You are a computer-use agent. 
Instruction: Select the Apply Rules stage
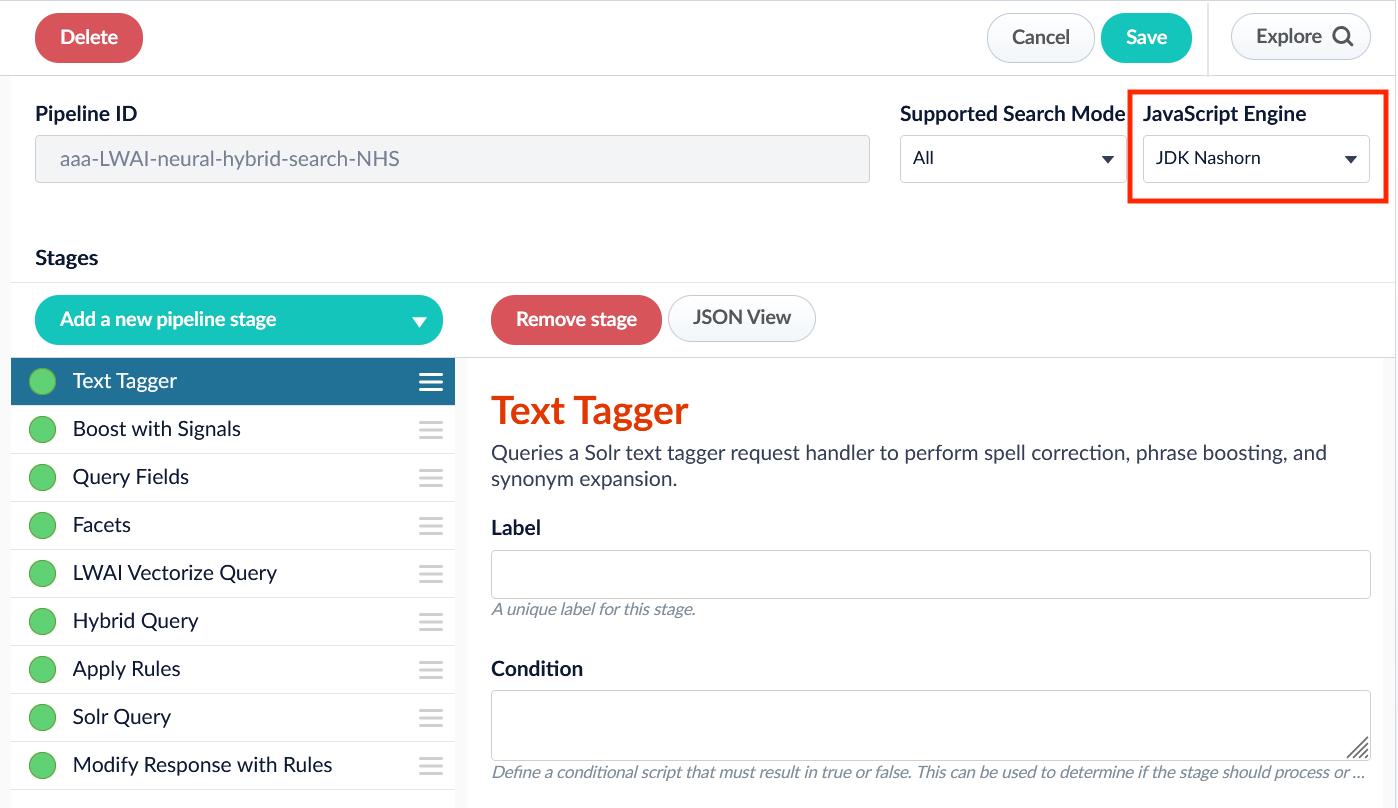coord(233,669)
